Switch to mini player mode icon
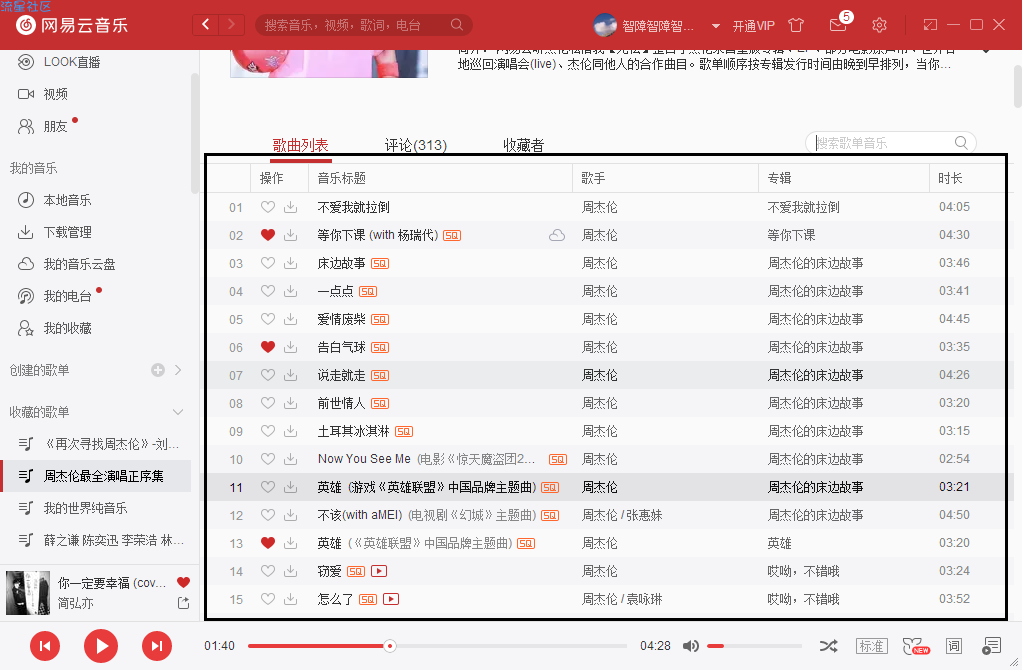This screenshot has height=670, width=1022. [x=930, y=25]
